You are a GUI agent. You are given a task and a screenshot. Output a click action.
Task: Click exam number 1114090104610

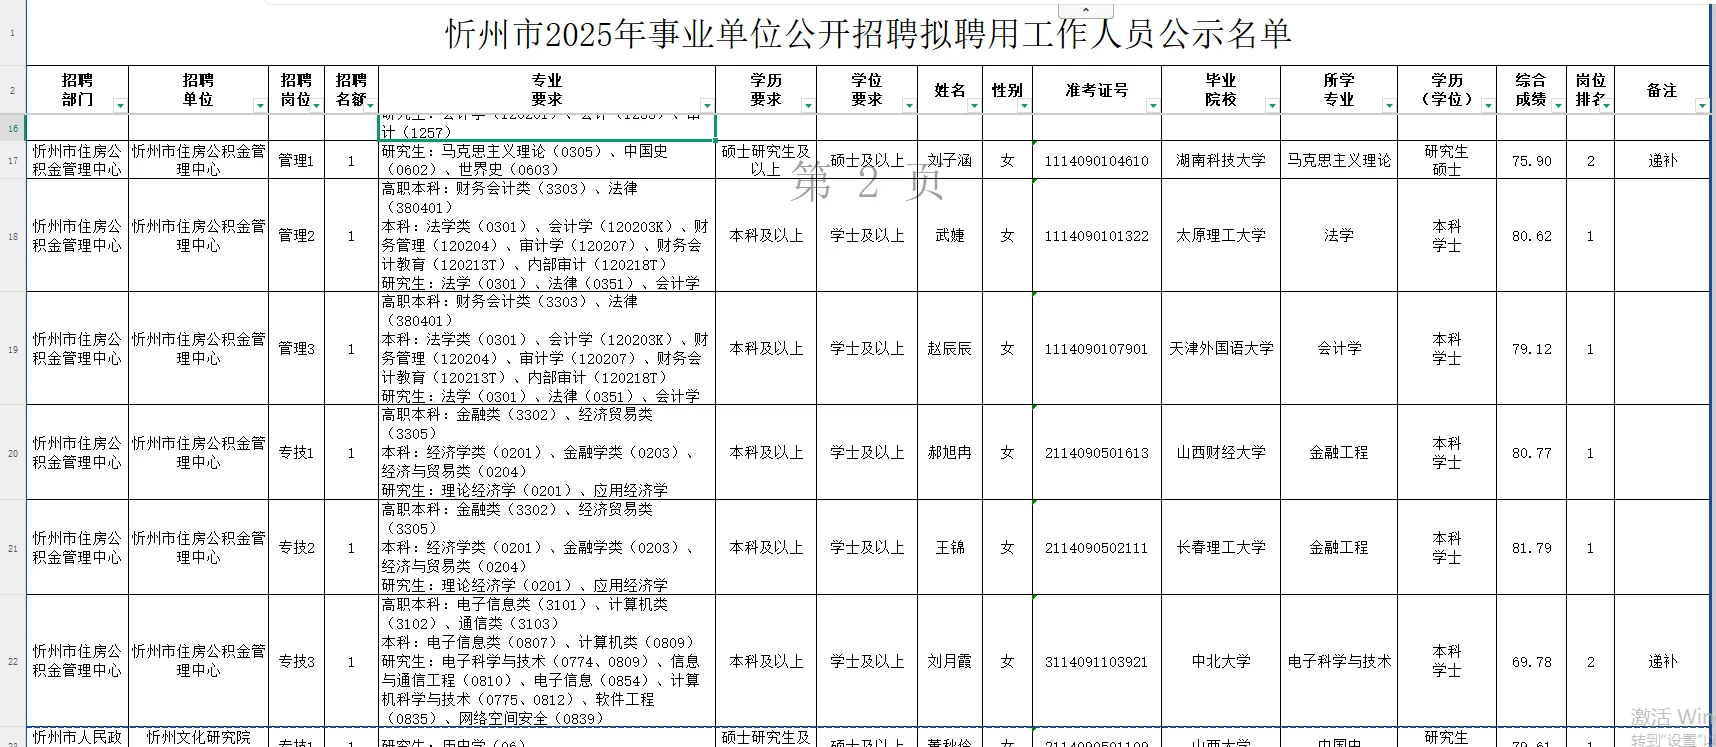tap(1096, 160)
